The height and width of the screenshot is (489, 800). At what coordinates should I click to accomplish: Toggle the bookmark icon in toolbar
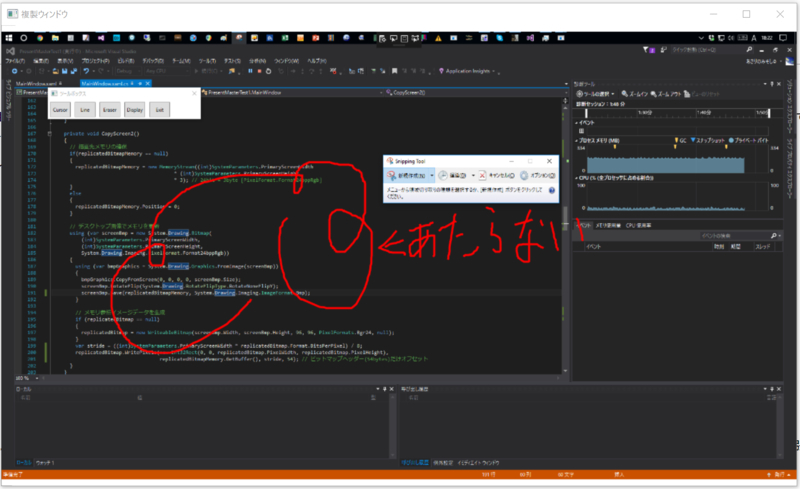[x=394, y=71]
